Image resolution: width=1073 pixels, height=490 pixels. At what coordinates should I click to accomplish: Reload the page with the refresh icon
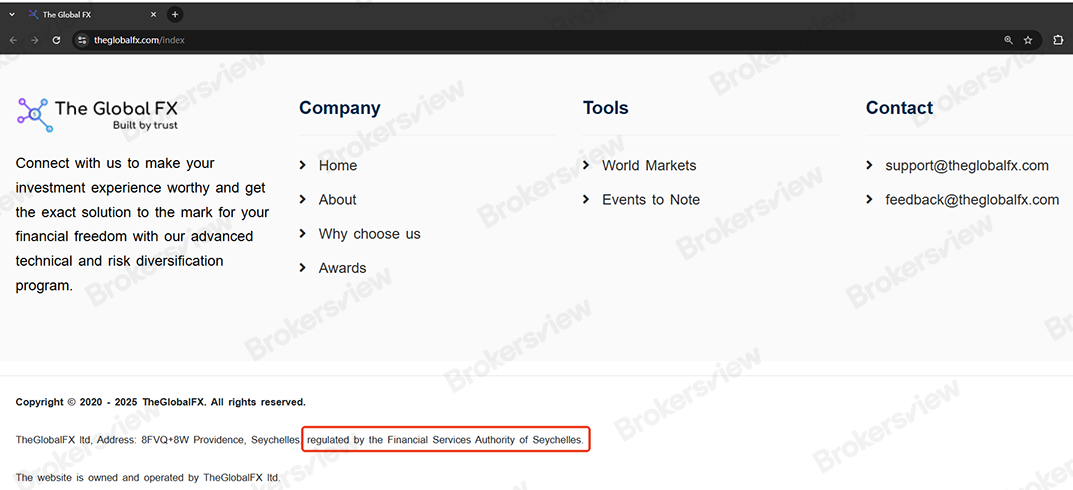click(56, 40)
